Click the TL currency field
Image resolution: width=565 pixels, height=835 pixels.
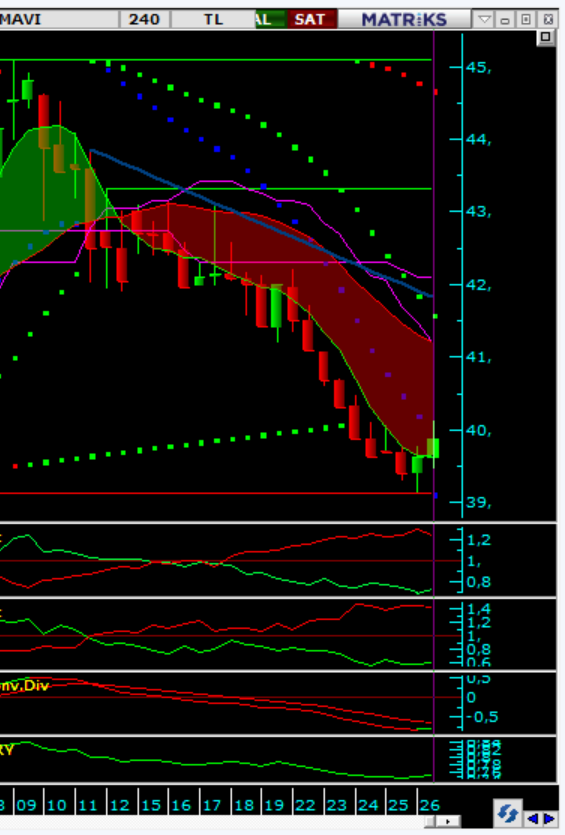click(213, 20)
